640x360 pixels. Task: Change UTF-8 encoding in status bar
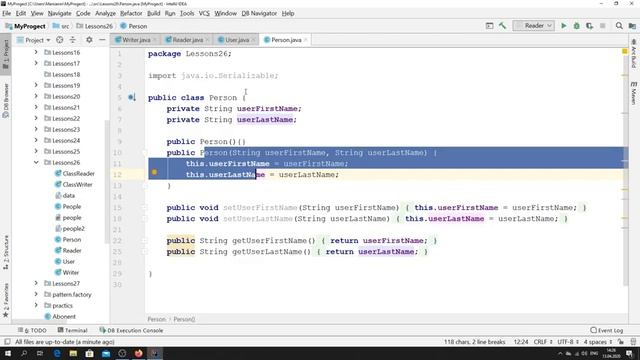click(x=568, y=342)
